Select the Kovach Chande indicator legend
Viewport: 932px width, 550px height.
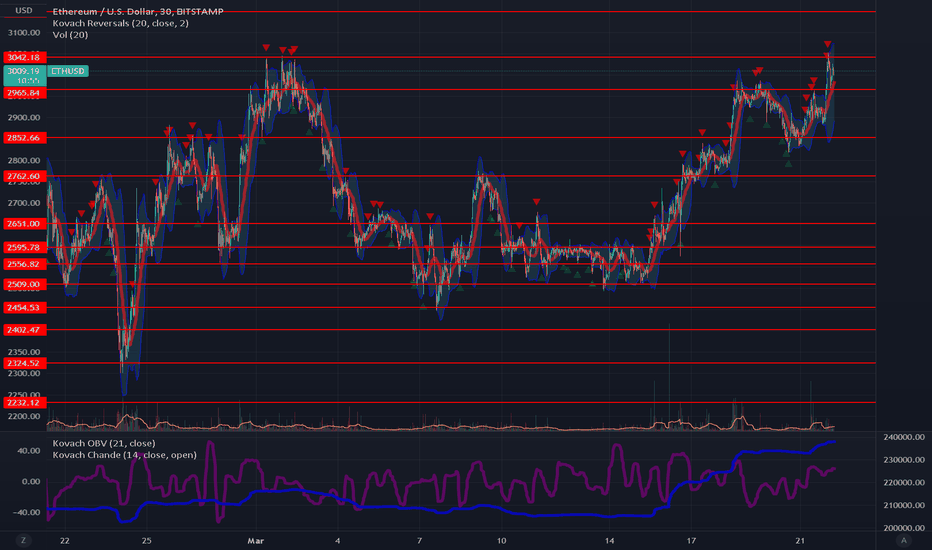pos(124,455)
